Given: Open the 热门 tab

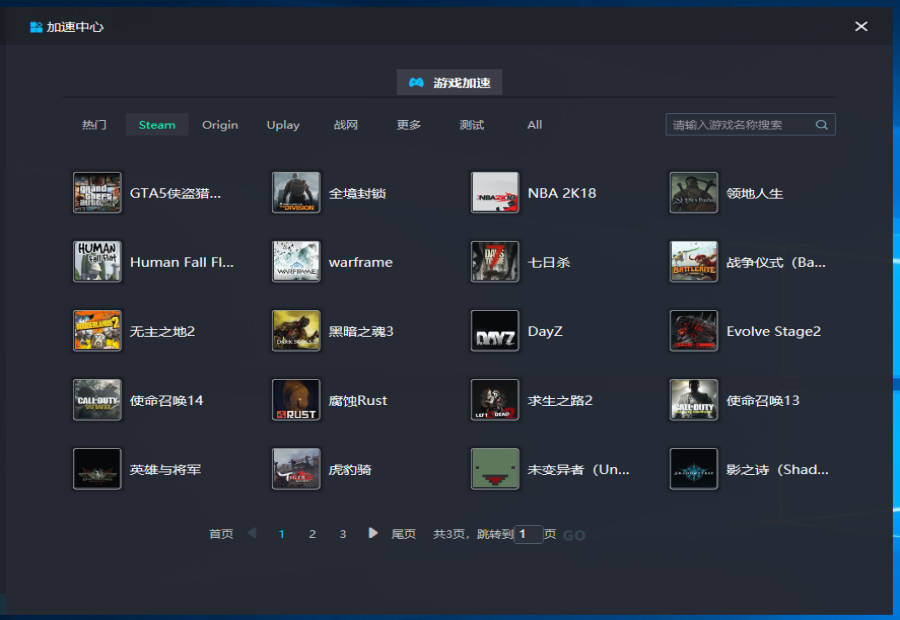Looking at the screenshot, I should tap(94, 125).
